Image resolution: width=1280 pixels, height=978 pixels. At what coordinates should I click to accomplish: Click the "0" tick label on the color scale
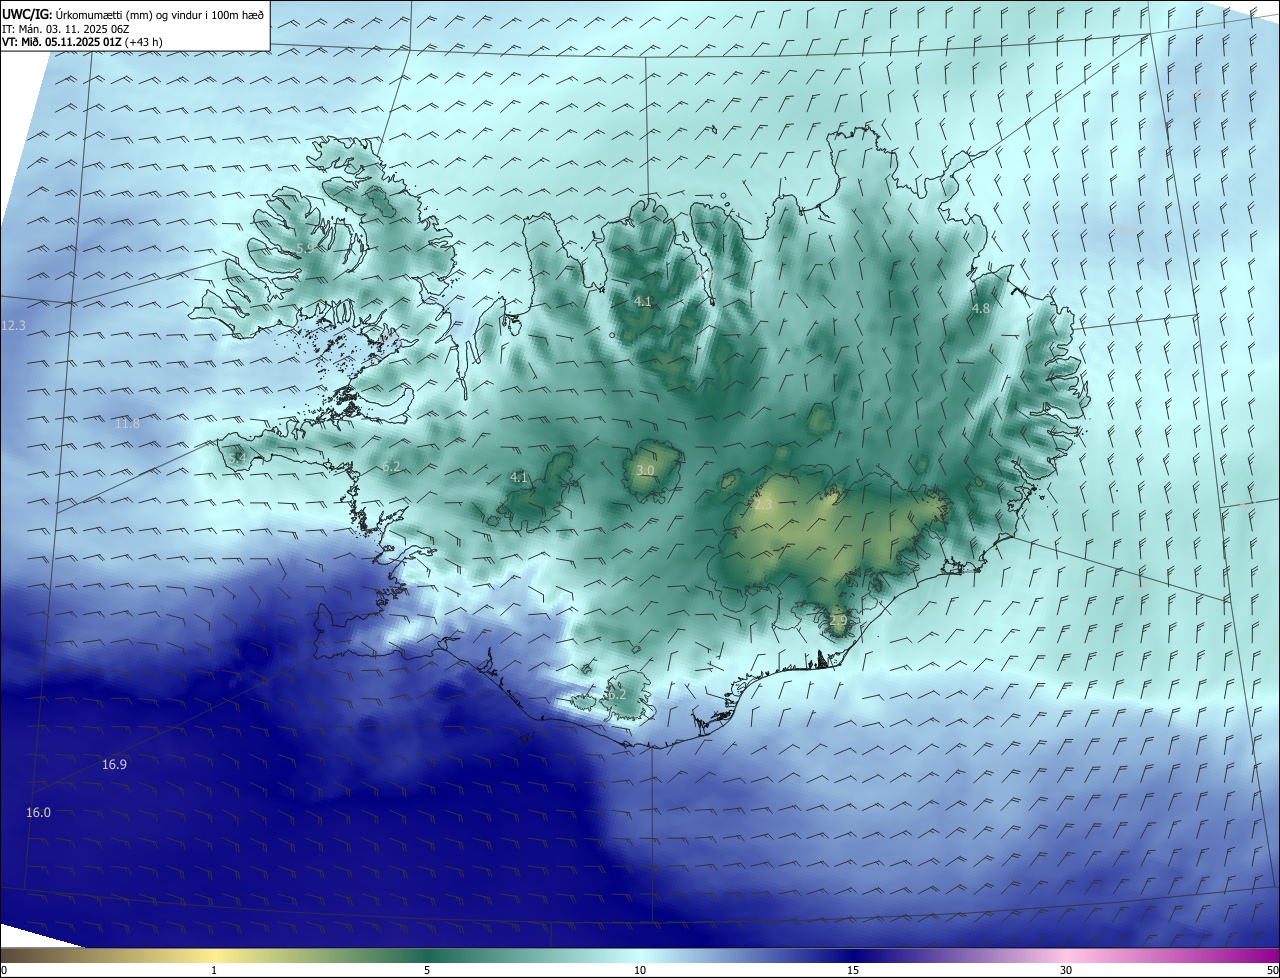click(x=4, y=971)
